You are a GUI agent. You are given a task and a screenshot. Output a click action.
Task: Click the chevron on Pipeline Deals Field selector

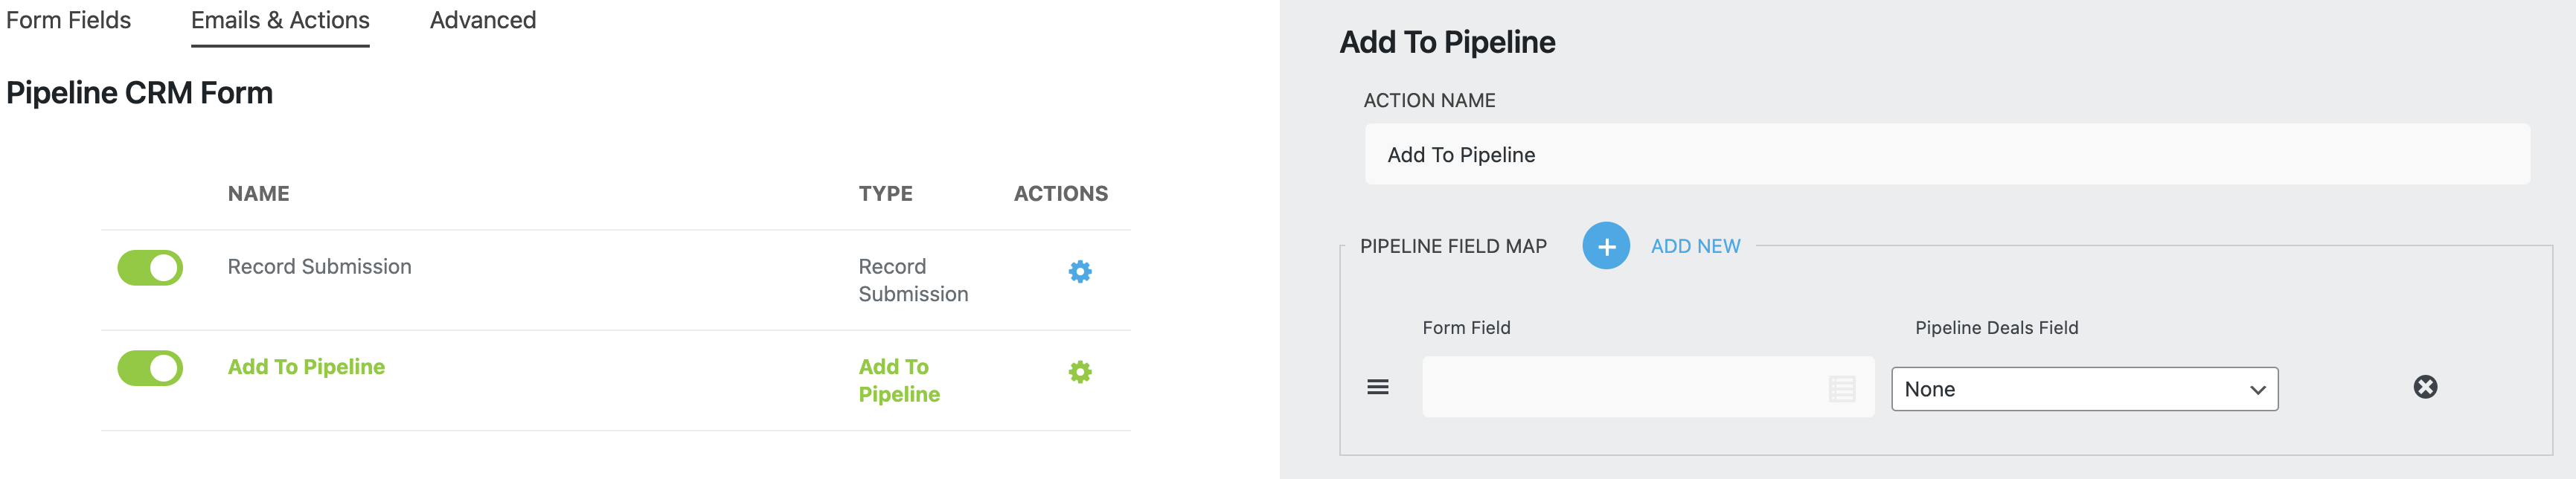pos(2259,388)
